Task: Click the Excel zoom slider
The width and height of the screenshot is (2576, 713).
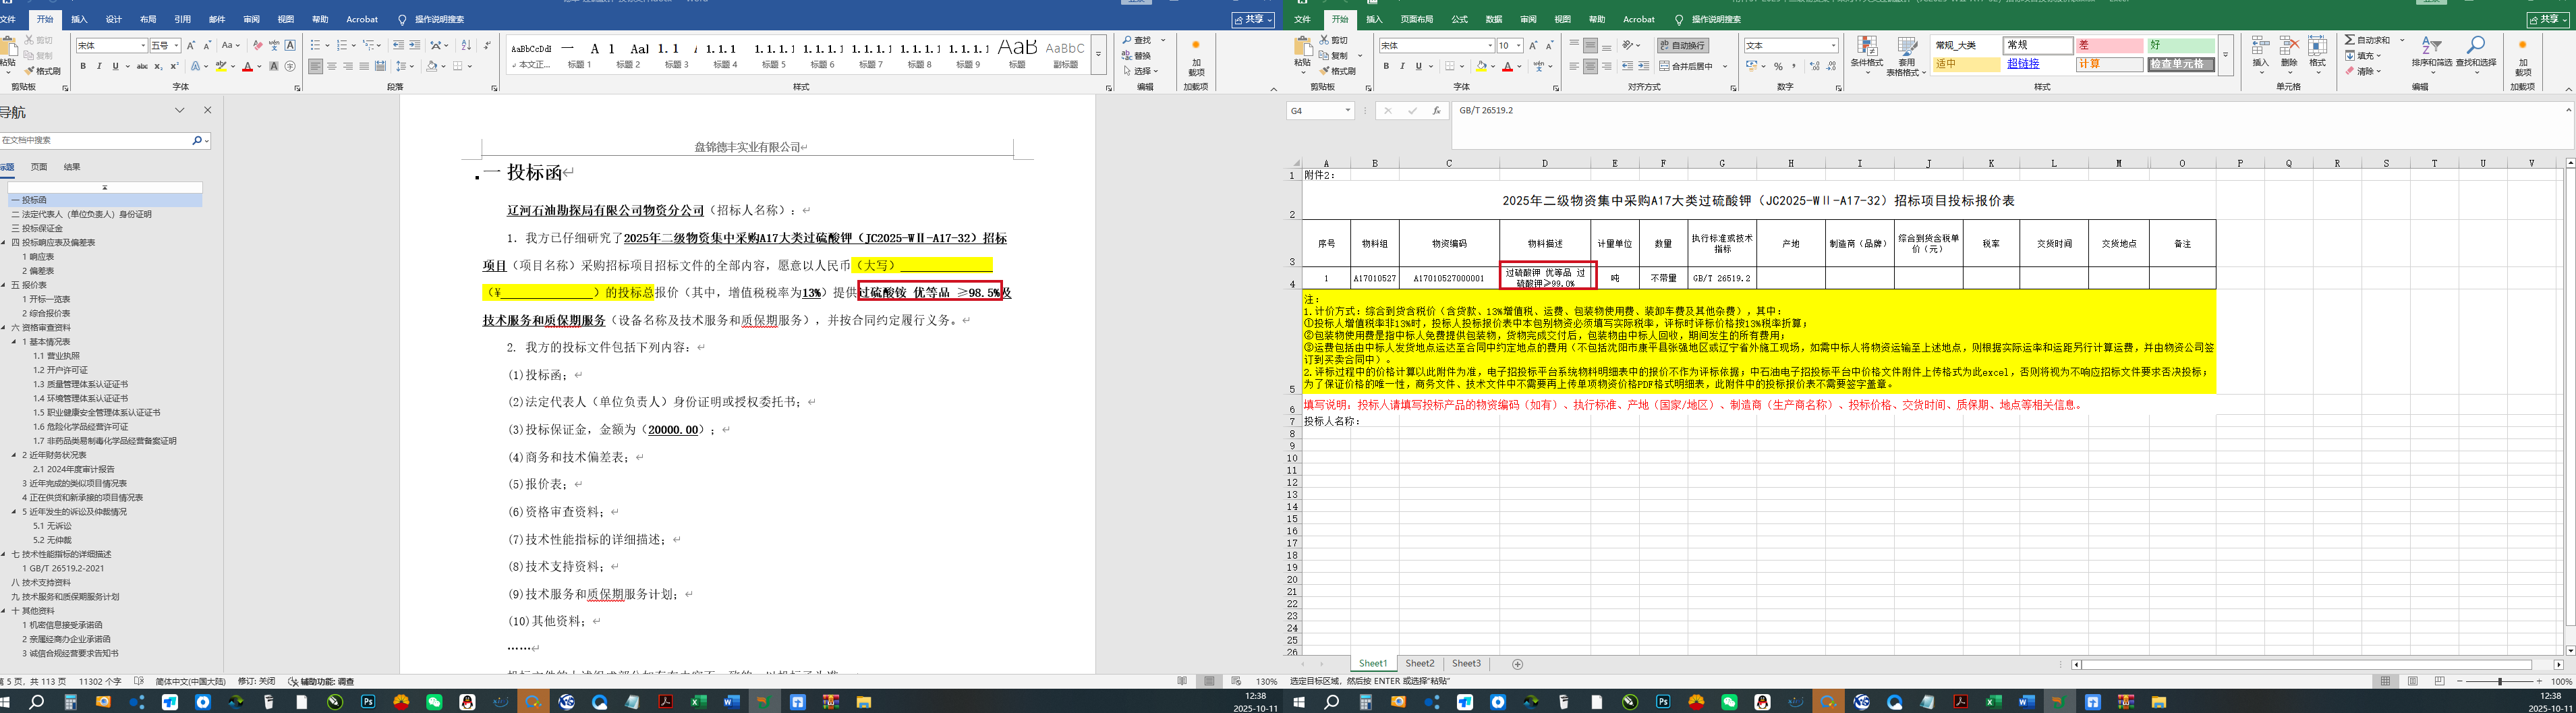Action: click(2500, 681)
